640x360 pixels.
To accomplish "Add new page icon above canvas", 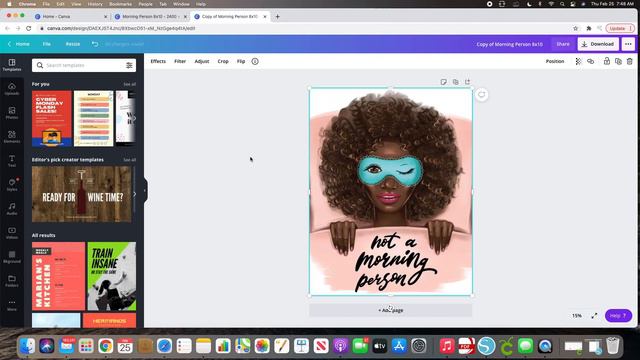I will (467, 82).
